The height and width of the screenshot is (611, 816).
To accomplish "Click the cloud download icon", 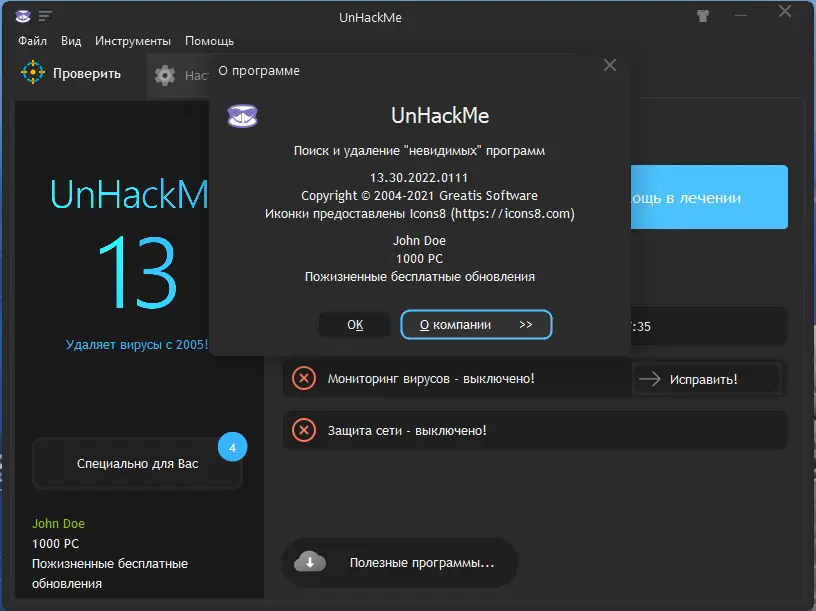I will pyautogui.click(x=310, y=562).
